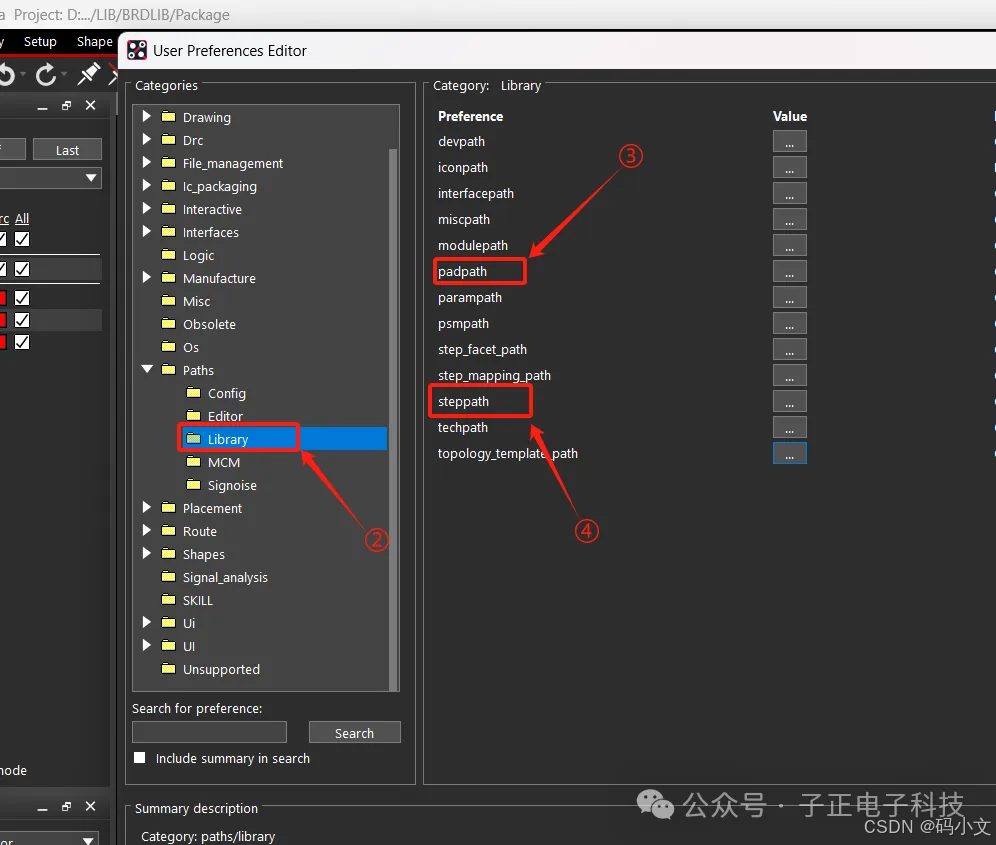The width and height of the screenshot is (996, 845).
Task: Expand the Drawing category
Action: tap(147, 116)
